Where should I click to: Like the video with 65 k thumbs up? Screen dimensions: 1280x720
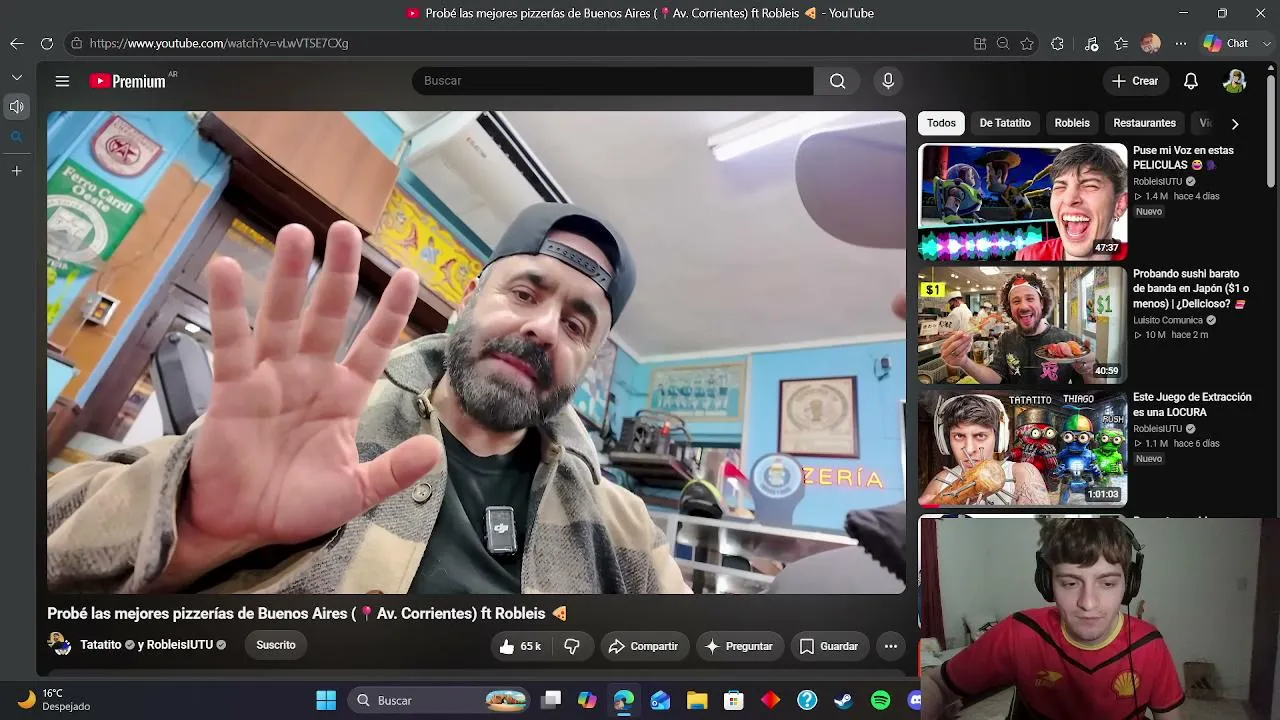click(520, 646)
